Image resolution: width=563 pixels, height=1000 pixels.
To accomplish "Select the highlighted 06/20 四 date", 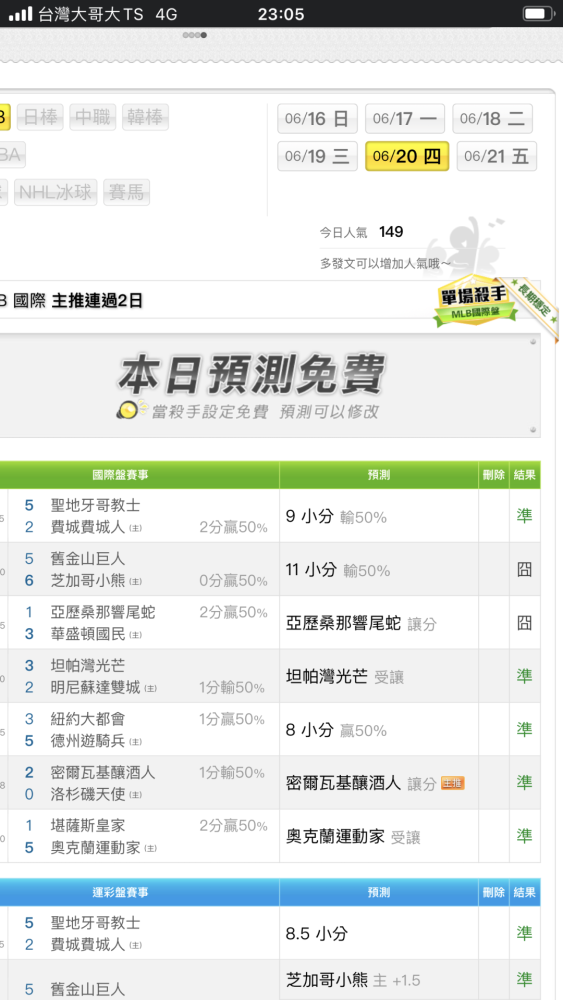I will [x=407, y=156].
